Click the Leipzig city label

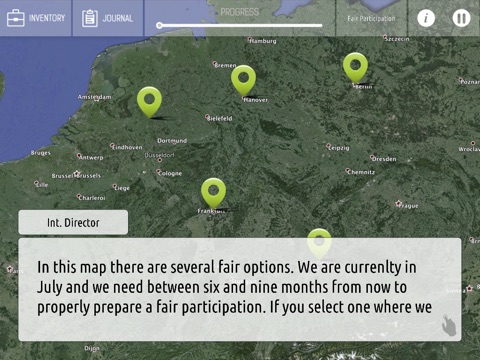(x=339, y=148)
